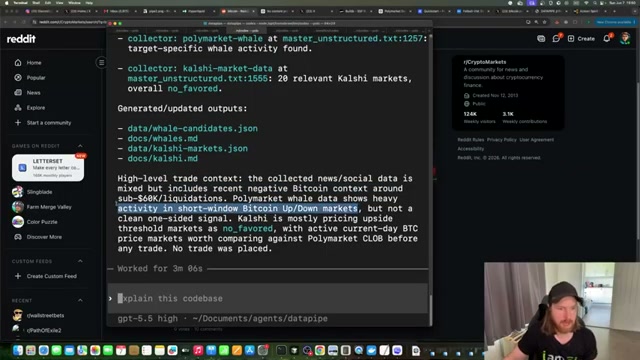Open Music app from the Dock

198,350
